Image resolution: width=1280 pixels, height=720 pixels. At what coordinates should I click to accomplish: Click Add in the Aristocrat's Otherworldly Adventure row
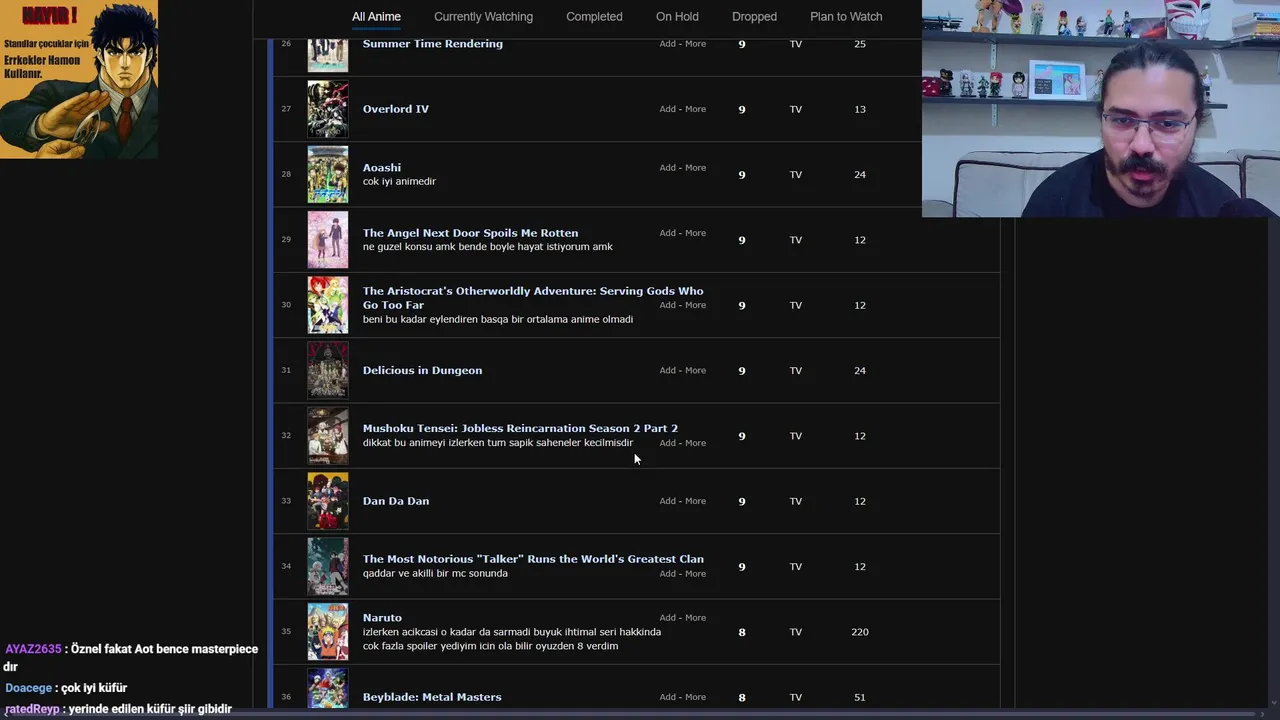667,305
